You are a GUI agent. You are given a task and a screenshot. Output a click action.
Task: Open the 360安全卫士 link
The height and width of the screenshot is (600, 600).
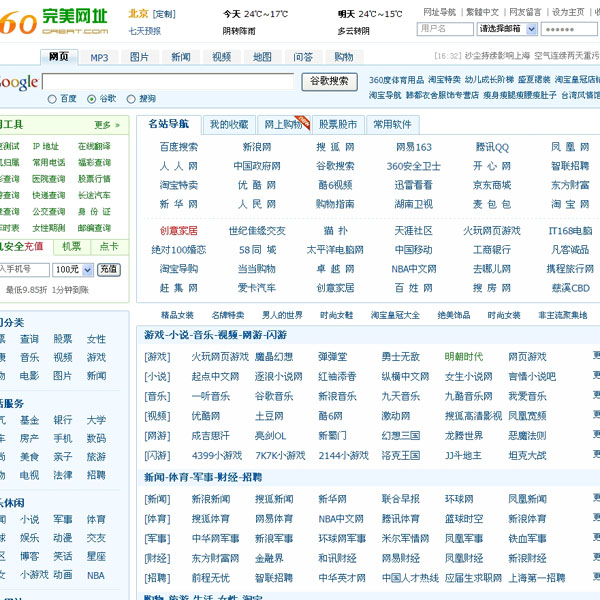pyautogui.click(x=414, y=166)
